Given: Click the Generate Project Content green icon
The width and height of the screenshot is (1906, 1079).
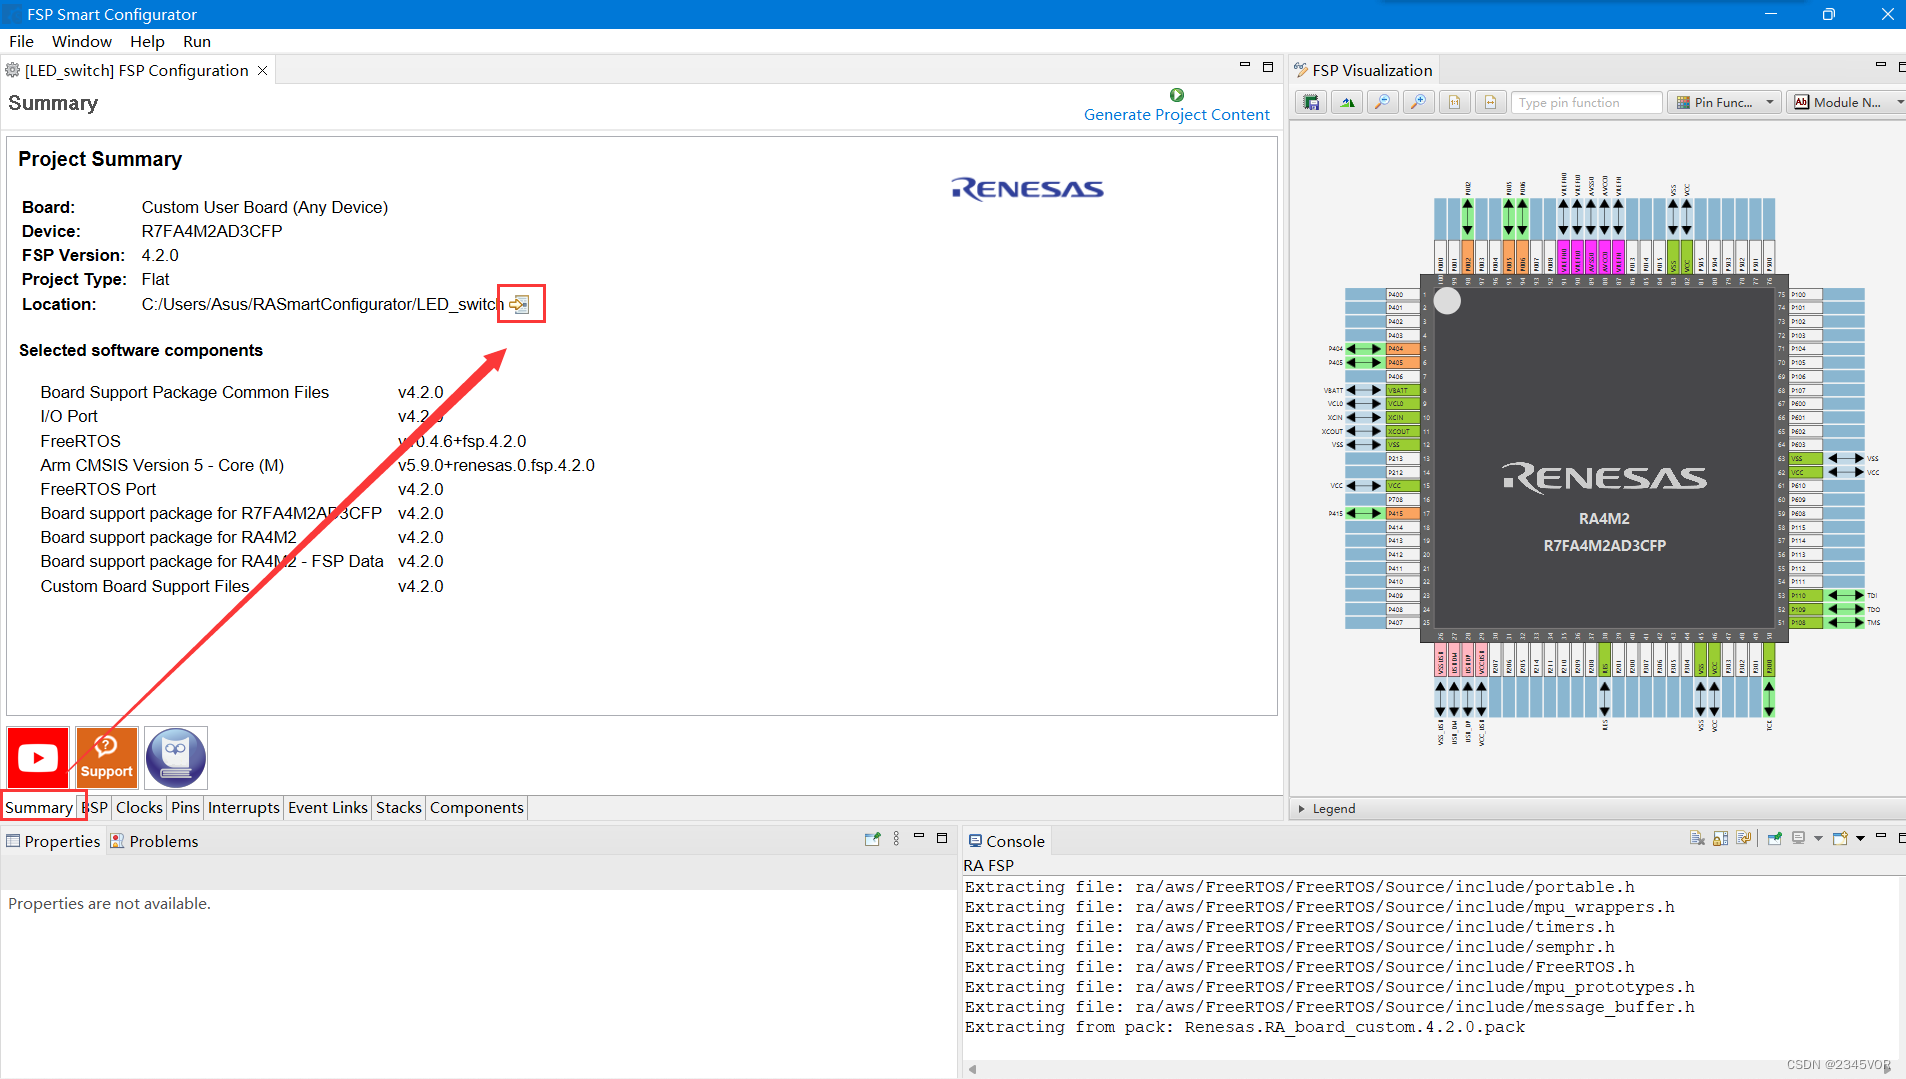Looking at the screenshot, I should coord(1177,95).
